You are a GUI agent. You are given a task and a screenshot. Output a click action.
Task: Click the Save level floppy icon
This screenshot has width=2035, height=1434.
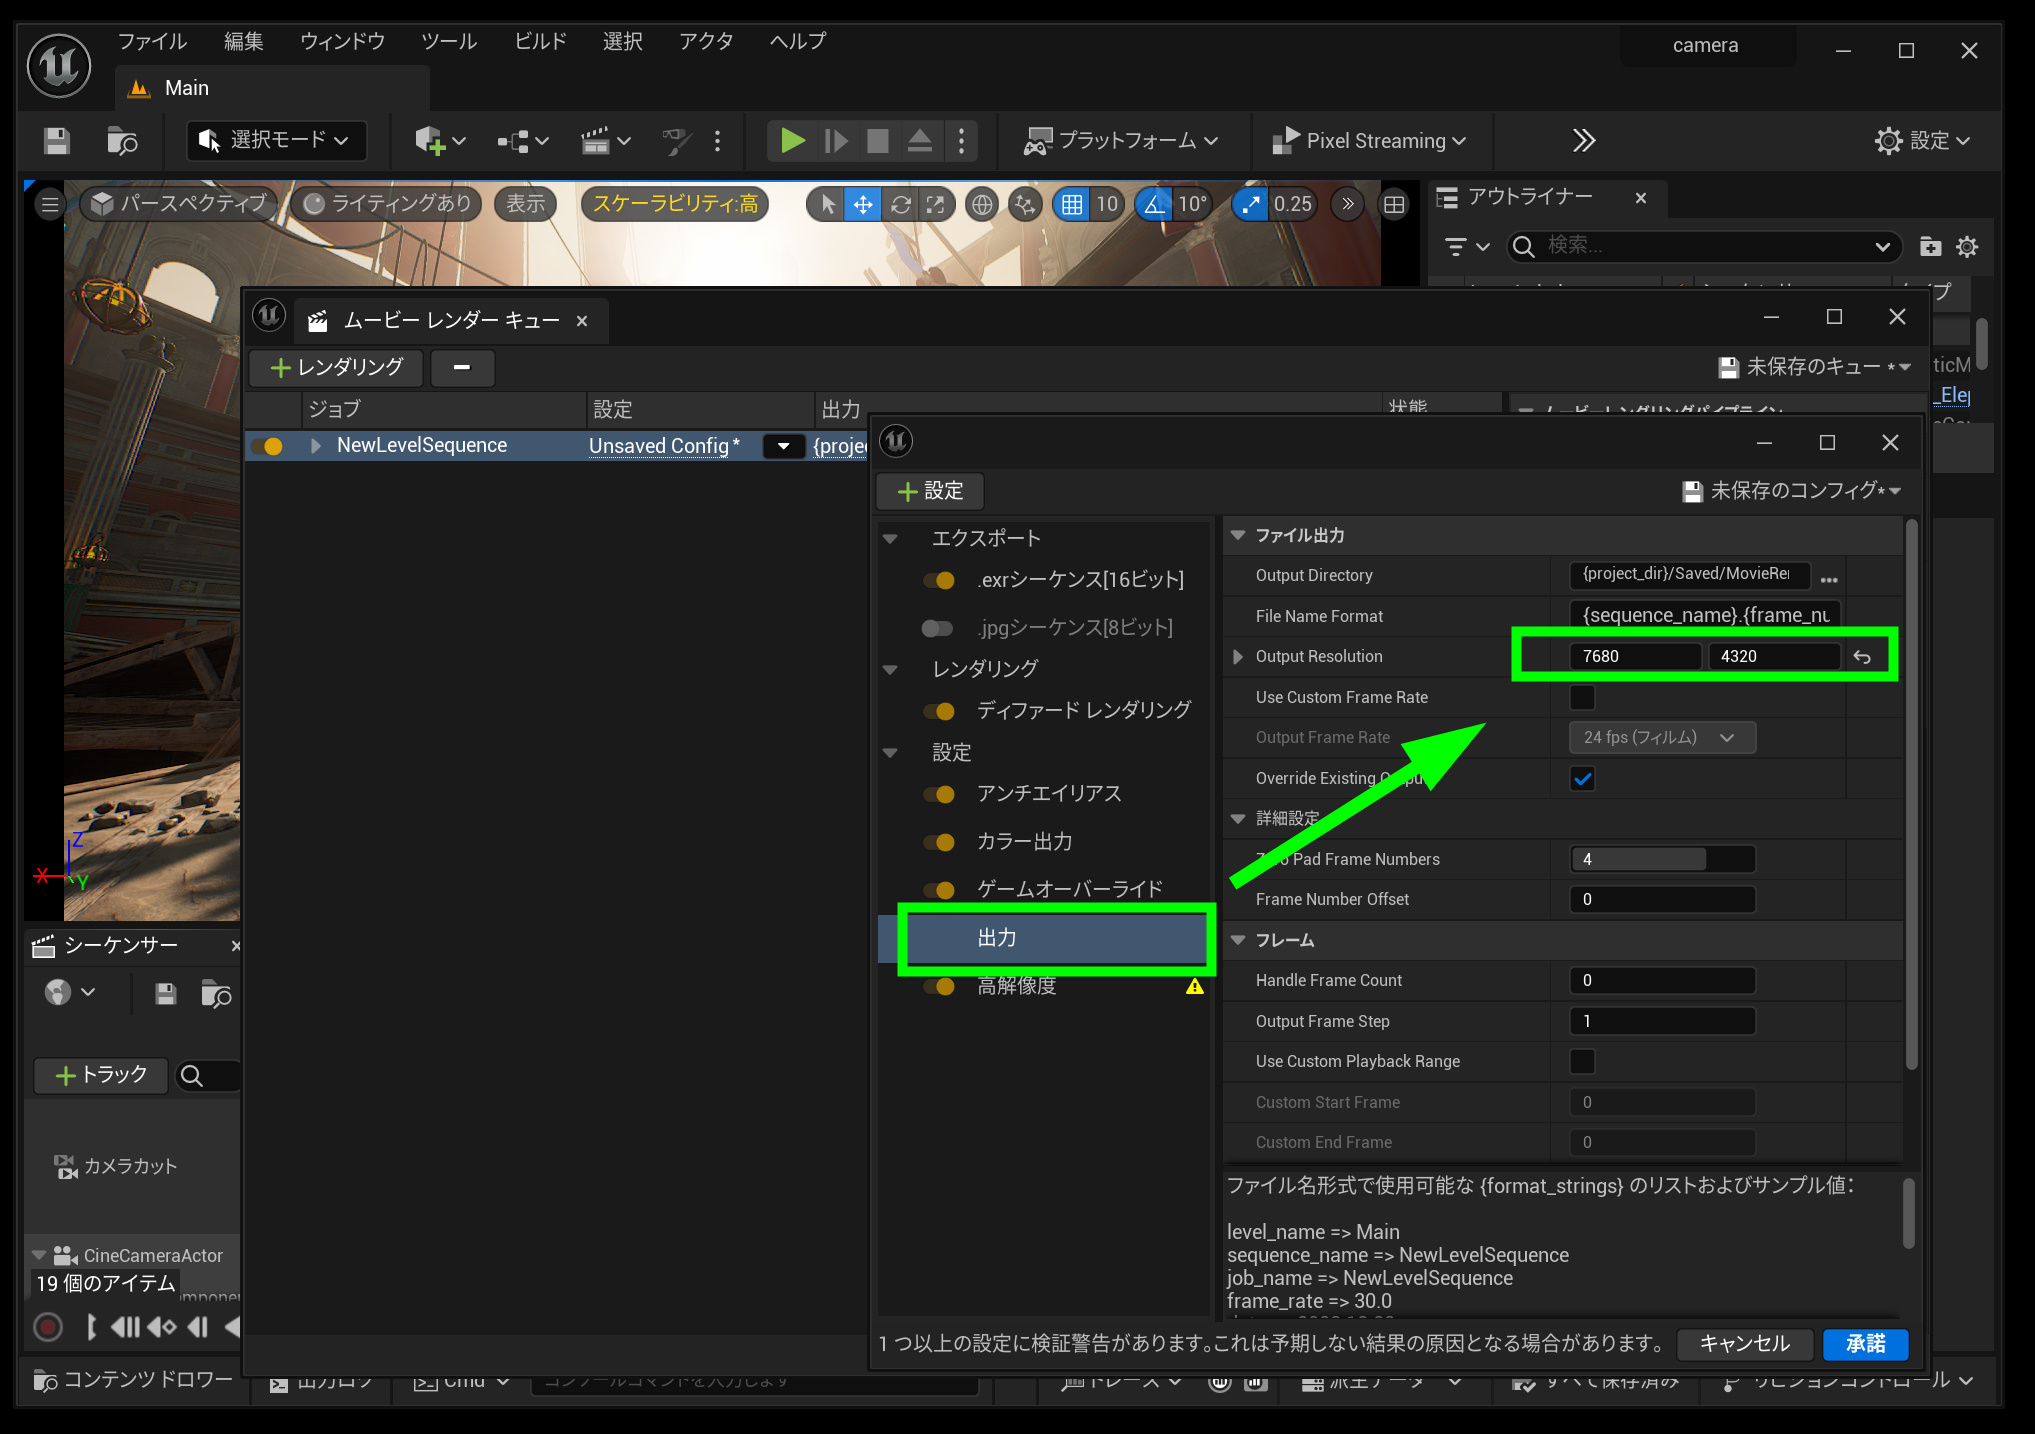[x=57, y=141]
